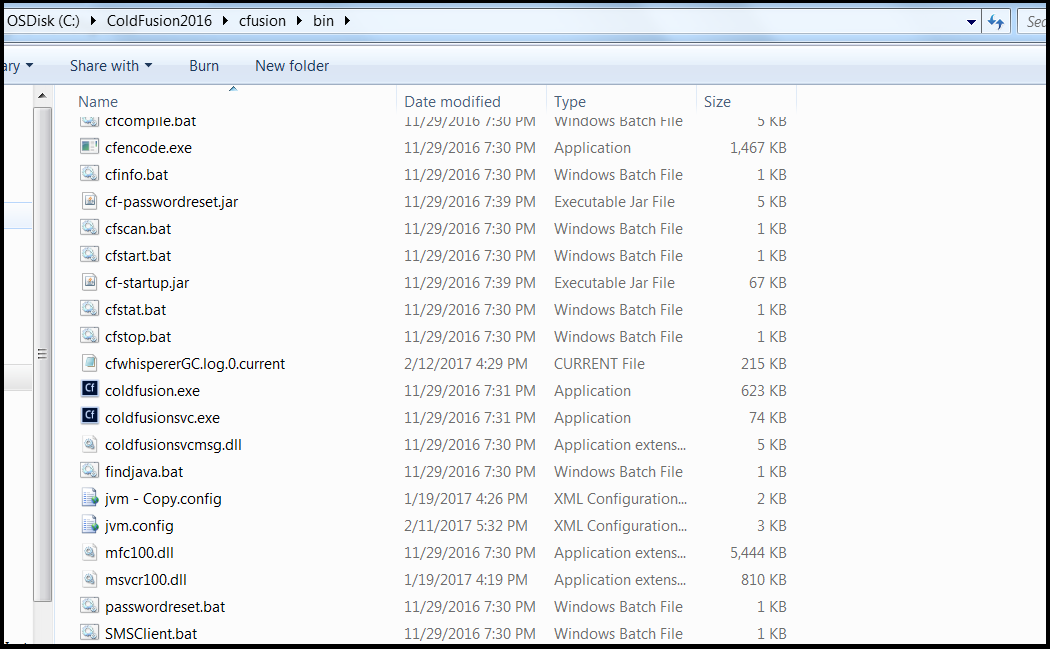Go to ColdFusion2016 folder in breadcrumb
Viewport: 1050px width, 649px height.
click(x=159, y=21)
